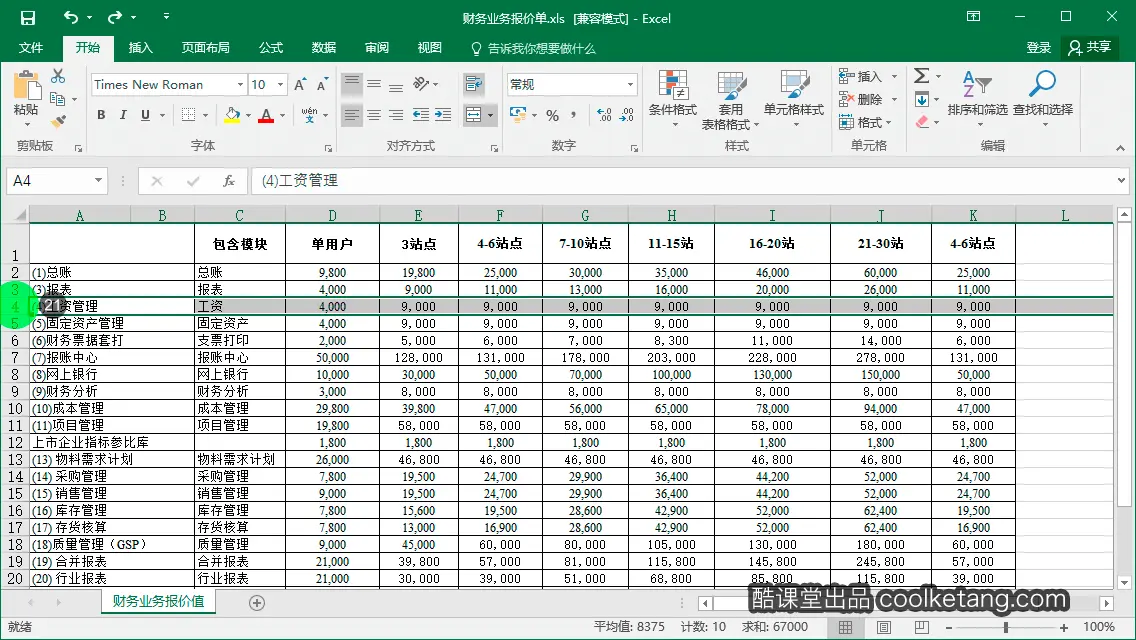Open the 文件 File tab
Screen dimensions: 1136x640
(30, 48)
